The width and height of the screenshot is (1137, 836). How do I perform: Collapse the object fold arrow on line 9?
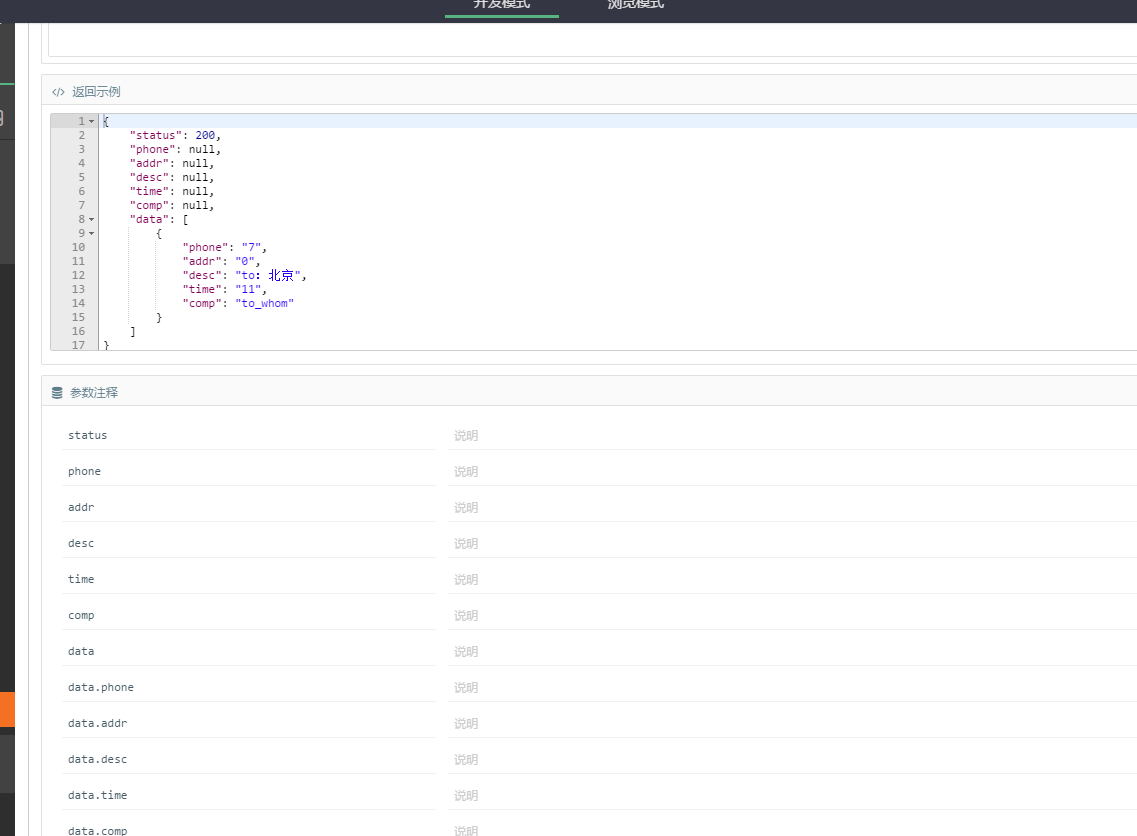coord(91,233)
